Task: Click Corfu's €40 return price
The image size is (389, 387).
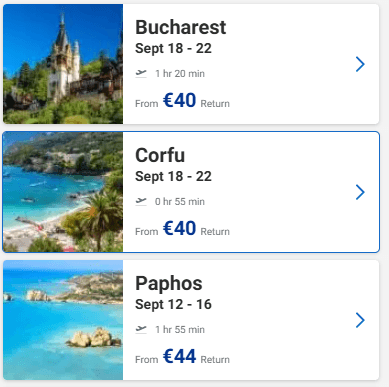Action: pos(179,228)
